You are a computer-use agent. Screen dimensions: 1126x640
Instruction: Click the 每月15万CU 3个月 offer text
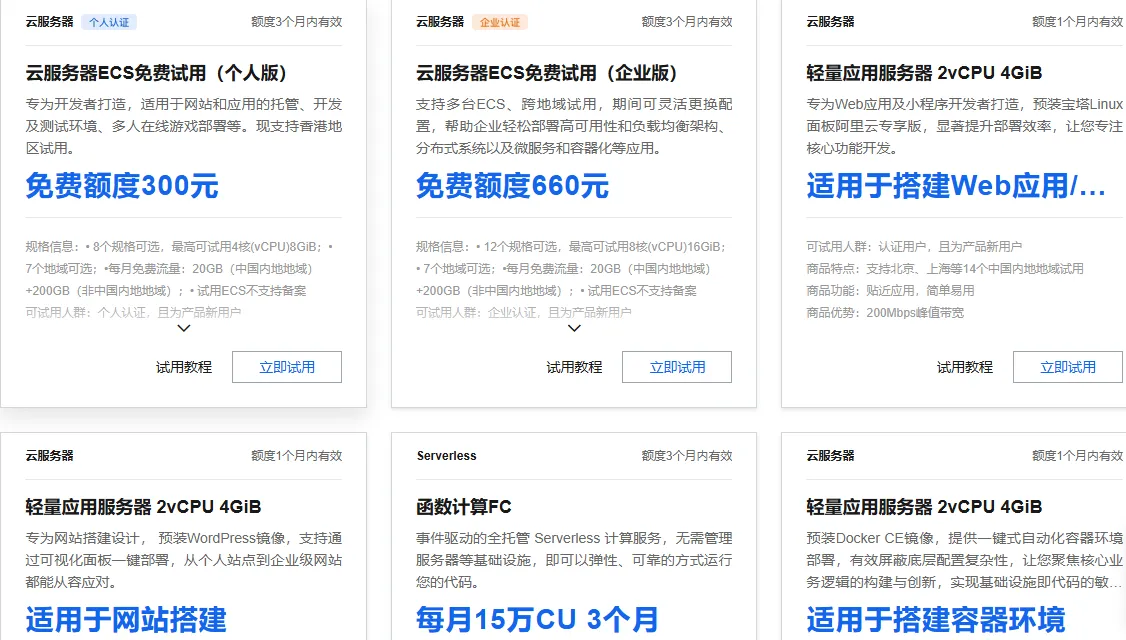(537, 620)
